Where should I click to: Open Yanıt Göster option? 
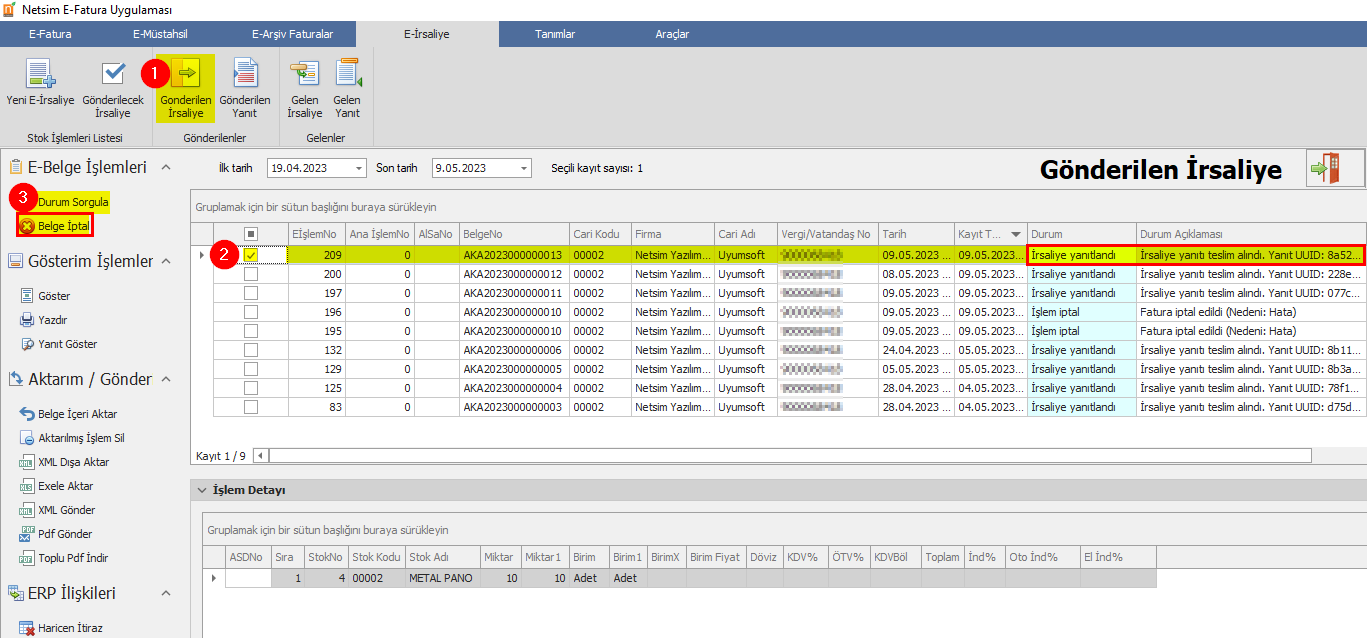tap(59, 344)
